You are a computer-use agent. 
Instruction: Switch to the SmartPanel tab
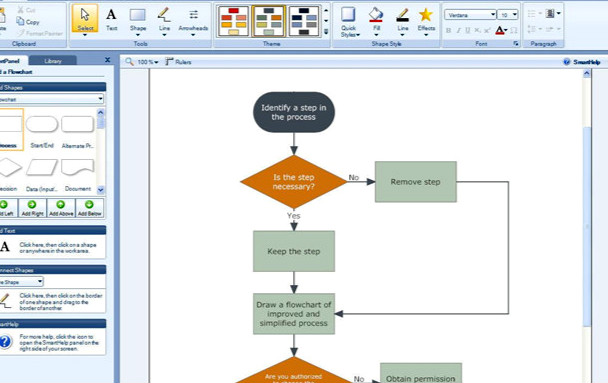[12, 61]
